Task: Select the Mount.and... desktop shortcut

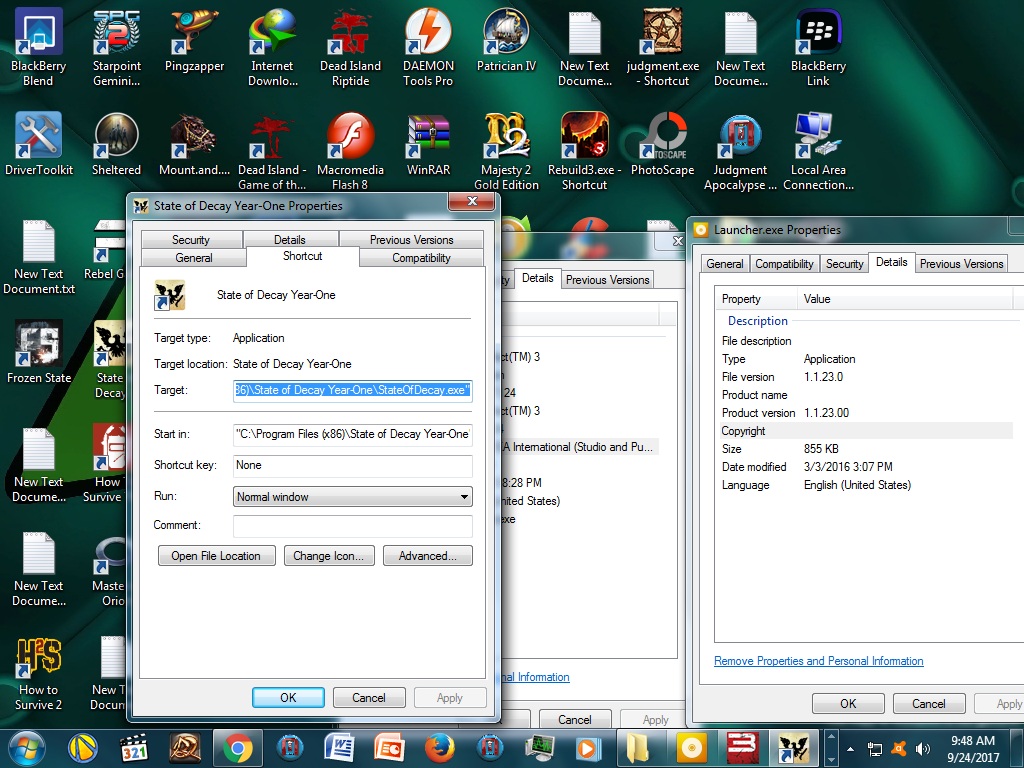Action: click(x=194, y=144)
